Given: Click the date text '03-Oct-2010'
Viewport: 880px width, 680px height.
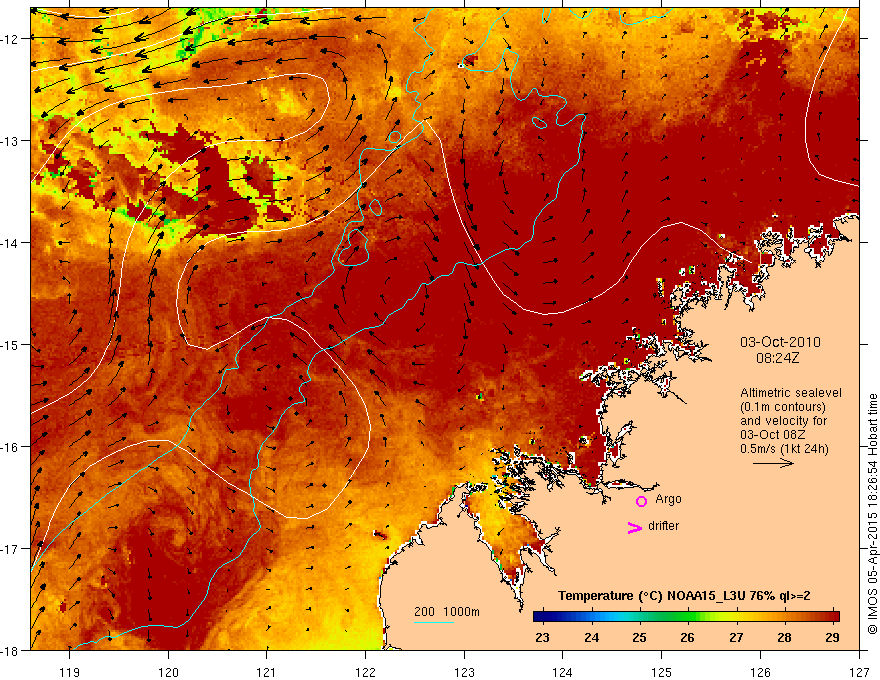Looking at the screenshot, I should click(x=780, y=342).
